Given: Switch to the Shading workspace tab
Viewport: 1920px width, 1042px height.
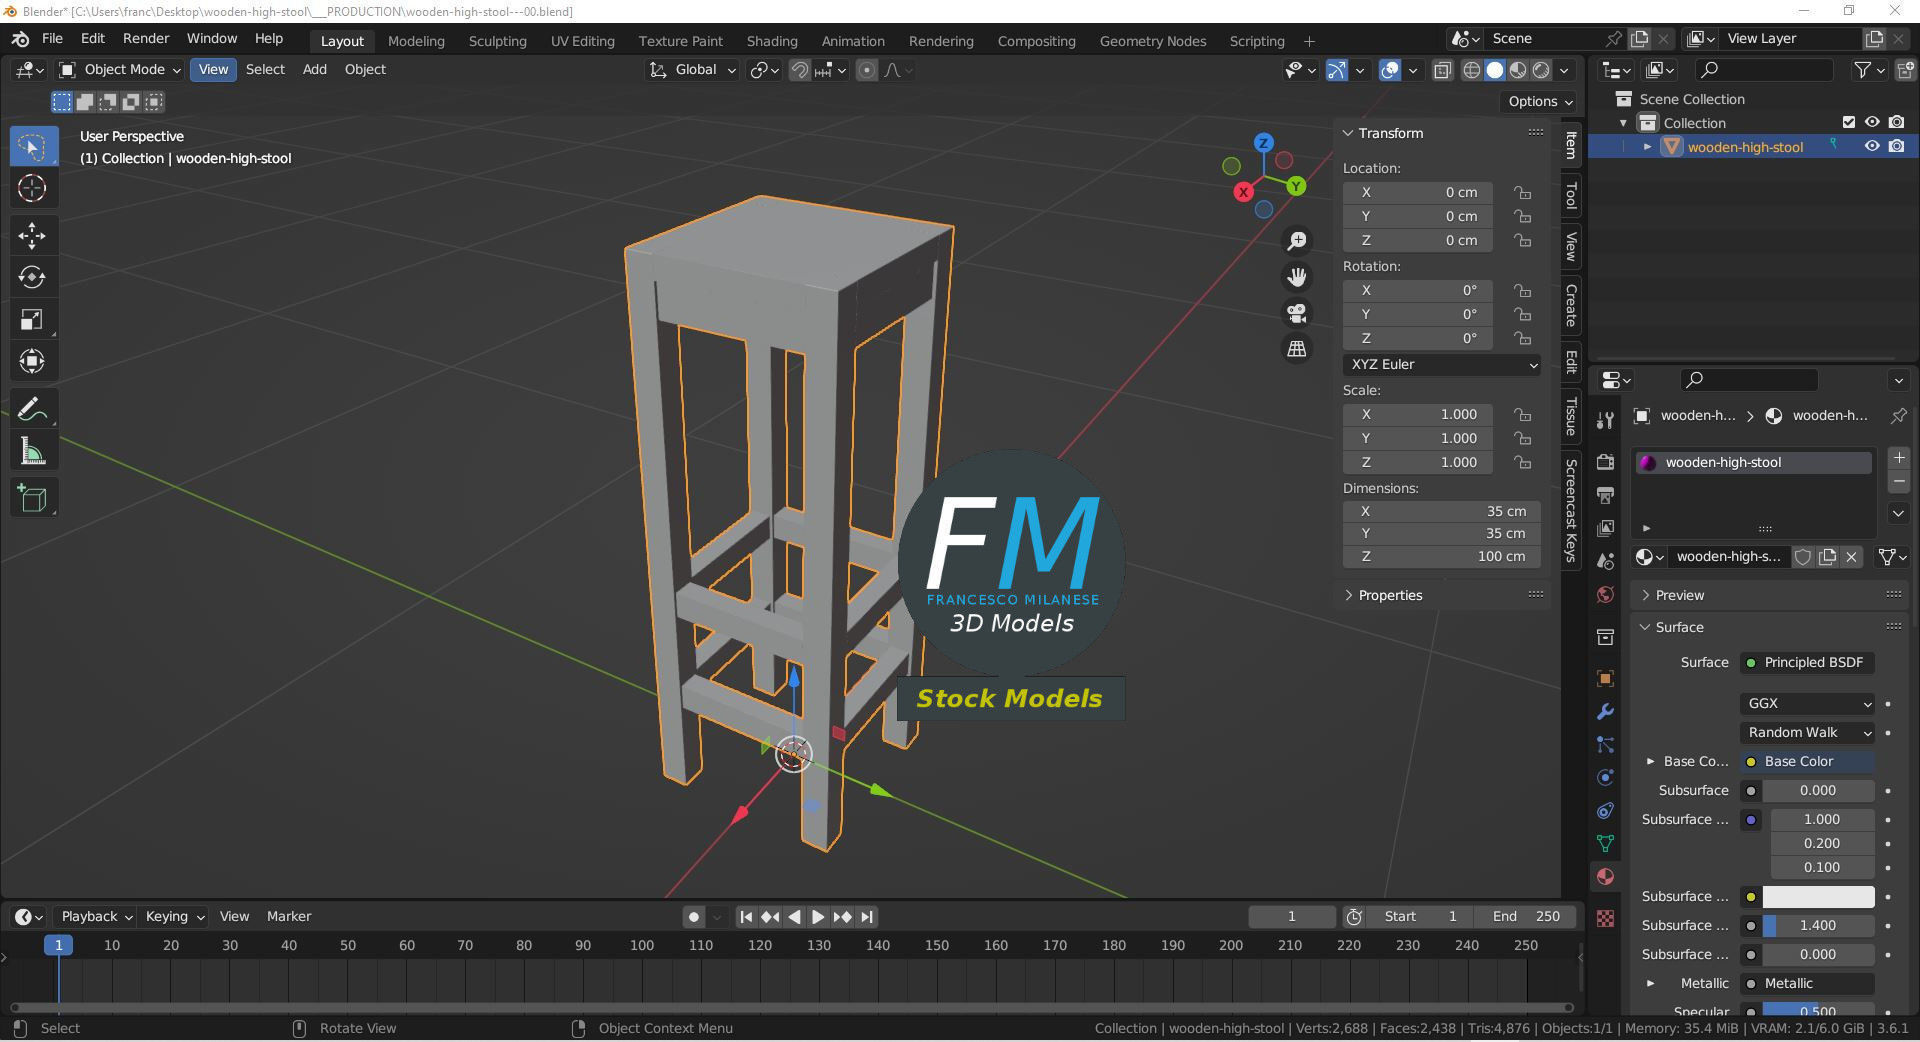Looking at the screenshot, I should (772, 41).
